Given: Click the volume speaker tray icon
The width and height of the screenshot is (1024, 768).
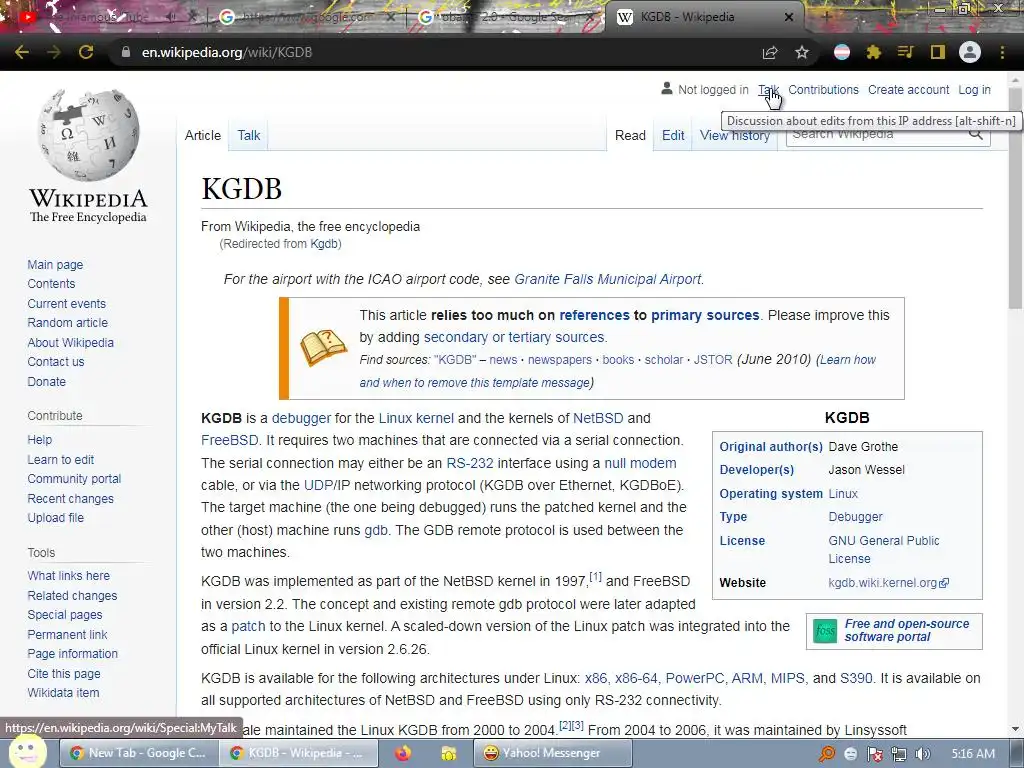Looking at the screenshot, I should (x=922, y=754).
